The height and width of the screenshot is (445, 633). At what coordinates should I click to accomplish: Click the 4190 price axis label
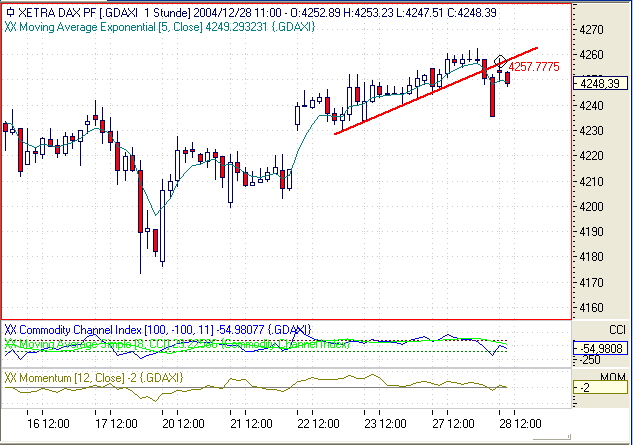click(x=591, y=232)
